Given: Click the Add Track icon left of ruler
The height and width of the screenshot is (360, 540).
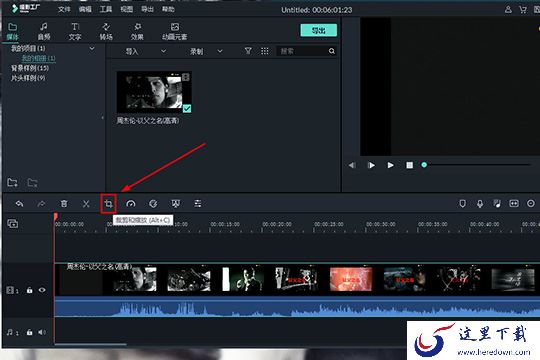Looking at the screenshot, I should (x=13, y=224).
